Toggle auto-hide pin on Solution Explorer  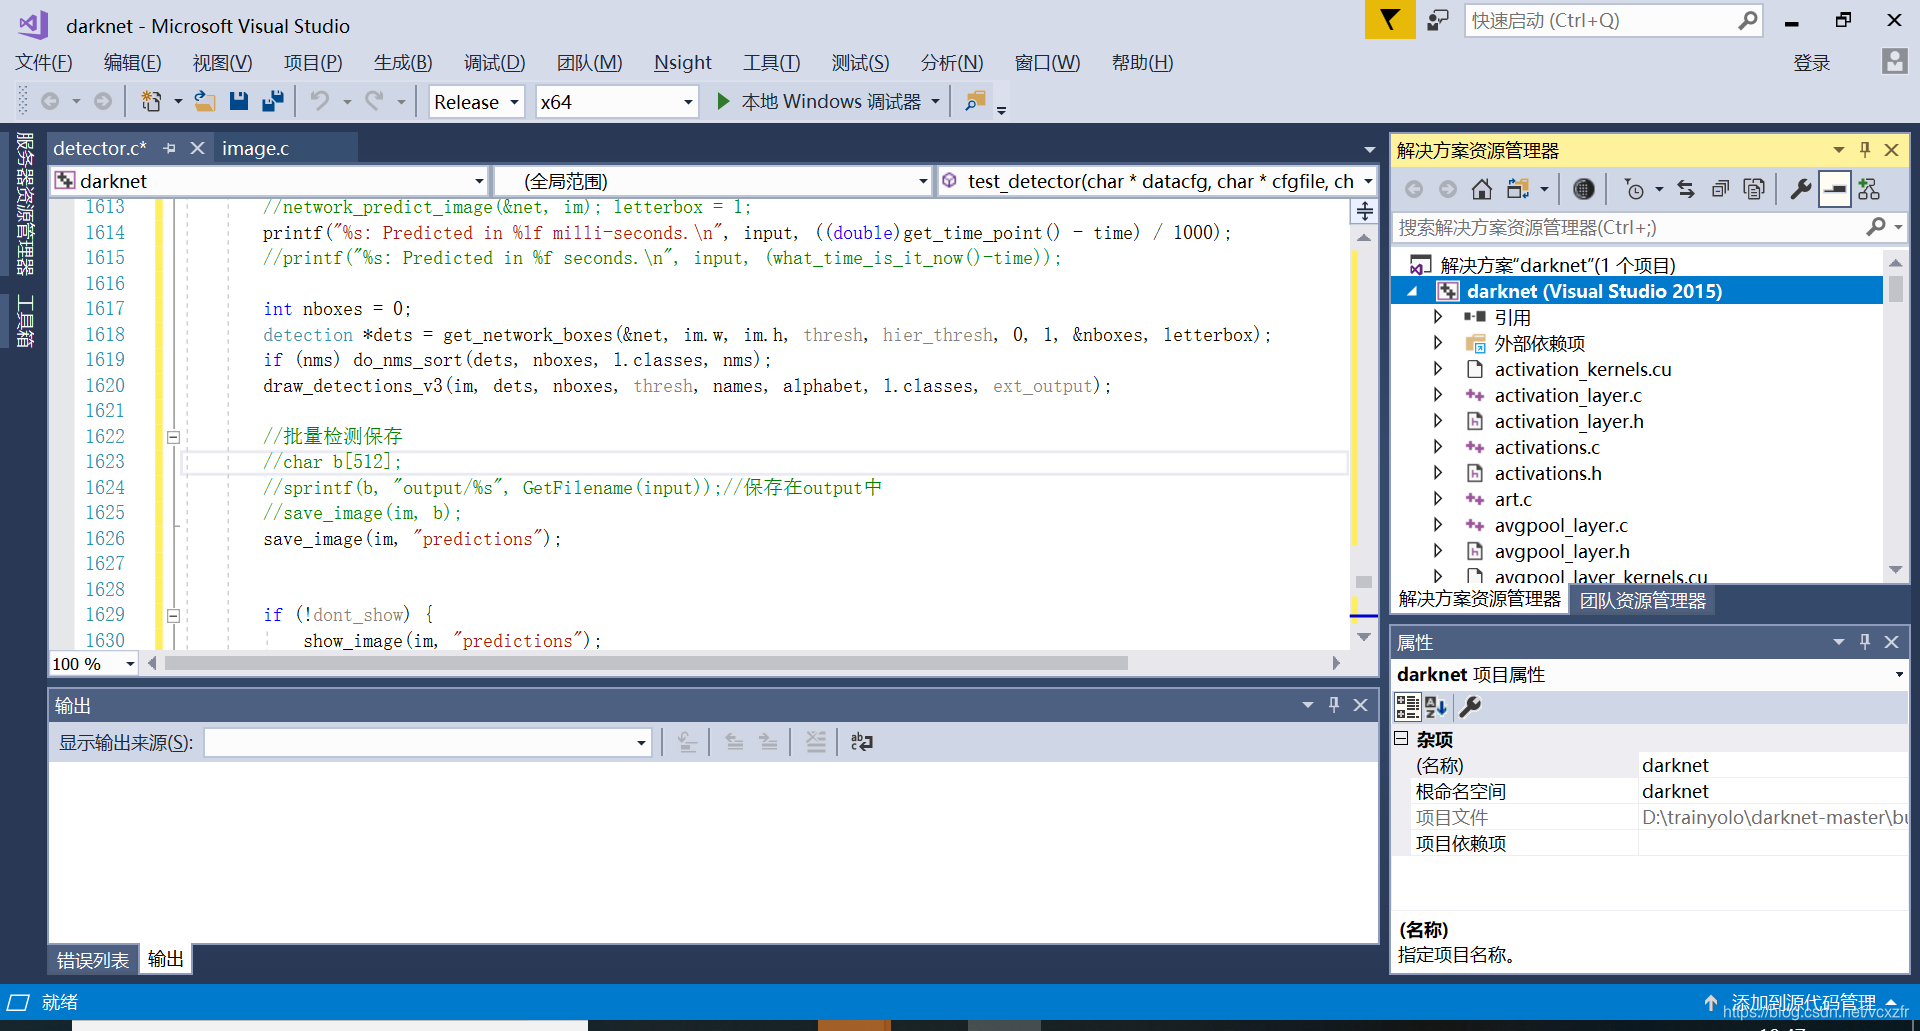[1865, 150]
